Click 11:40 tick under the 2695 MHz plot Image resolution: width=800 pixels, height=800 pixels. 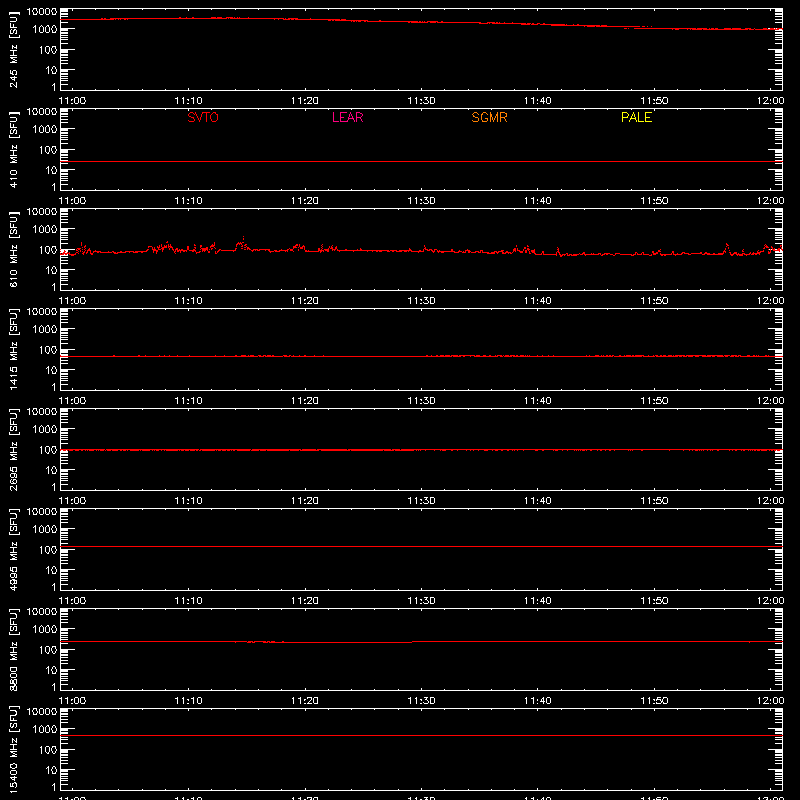[x=538, y=501]
